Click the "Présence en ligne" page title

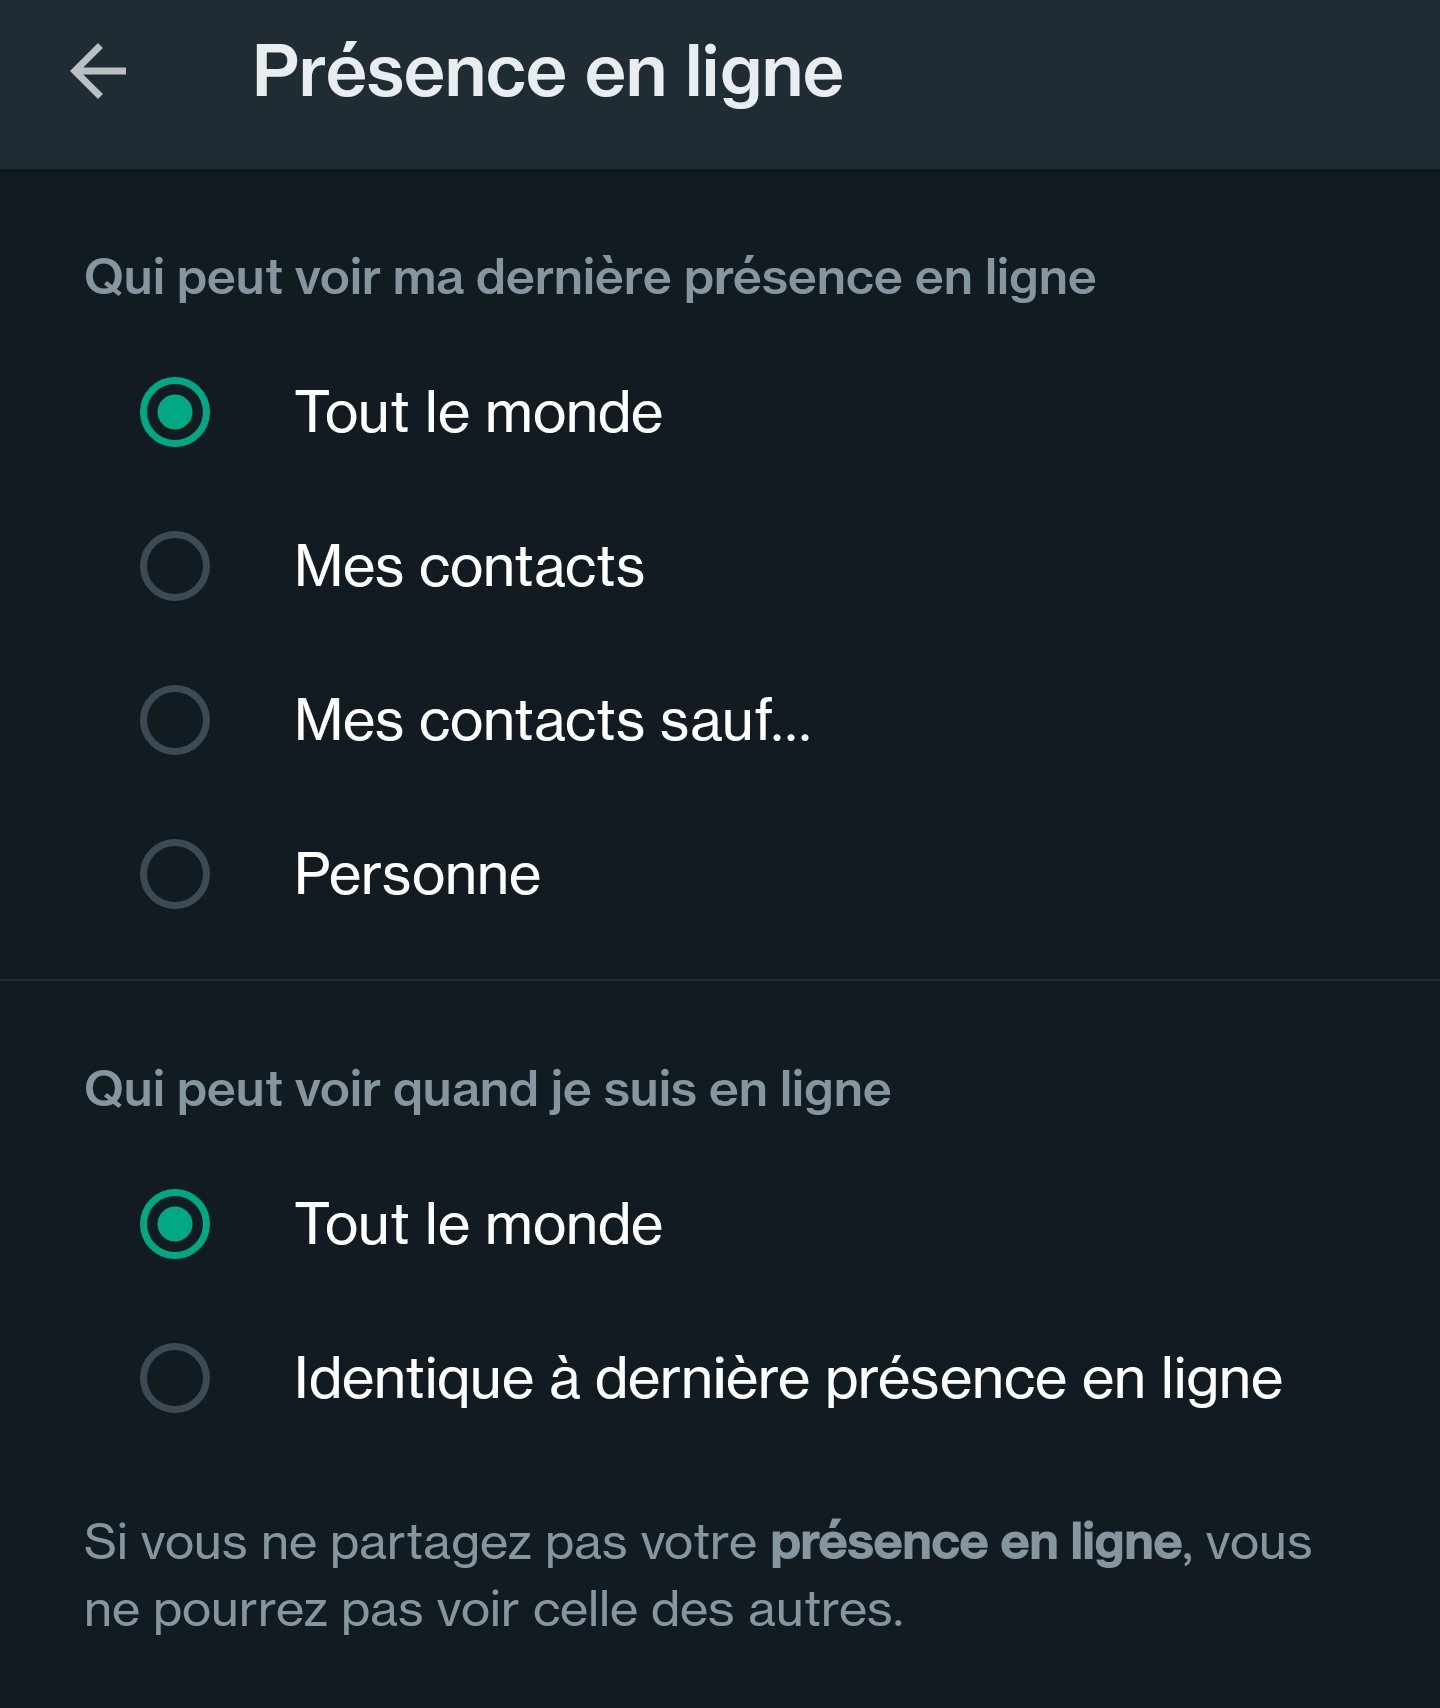547,72
